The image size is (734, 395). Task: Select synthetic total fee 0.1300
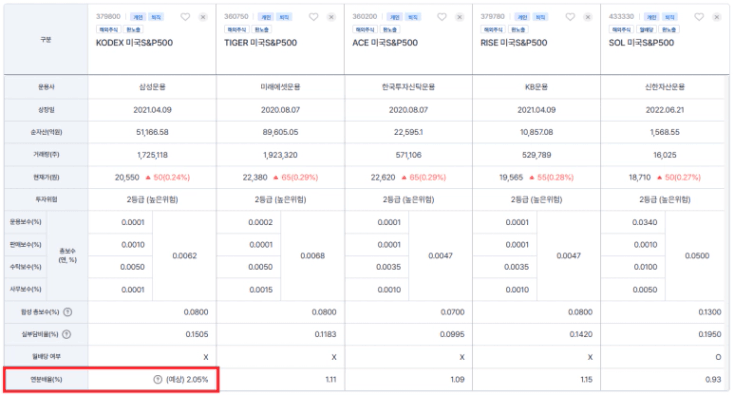[x=710, y=312]
